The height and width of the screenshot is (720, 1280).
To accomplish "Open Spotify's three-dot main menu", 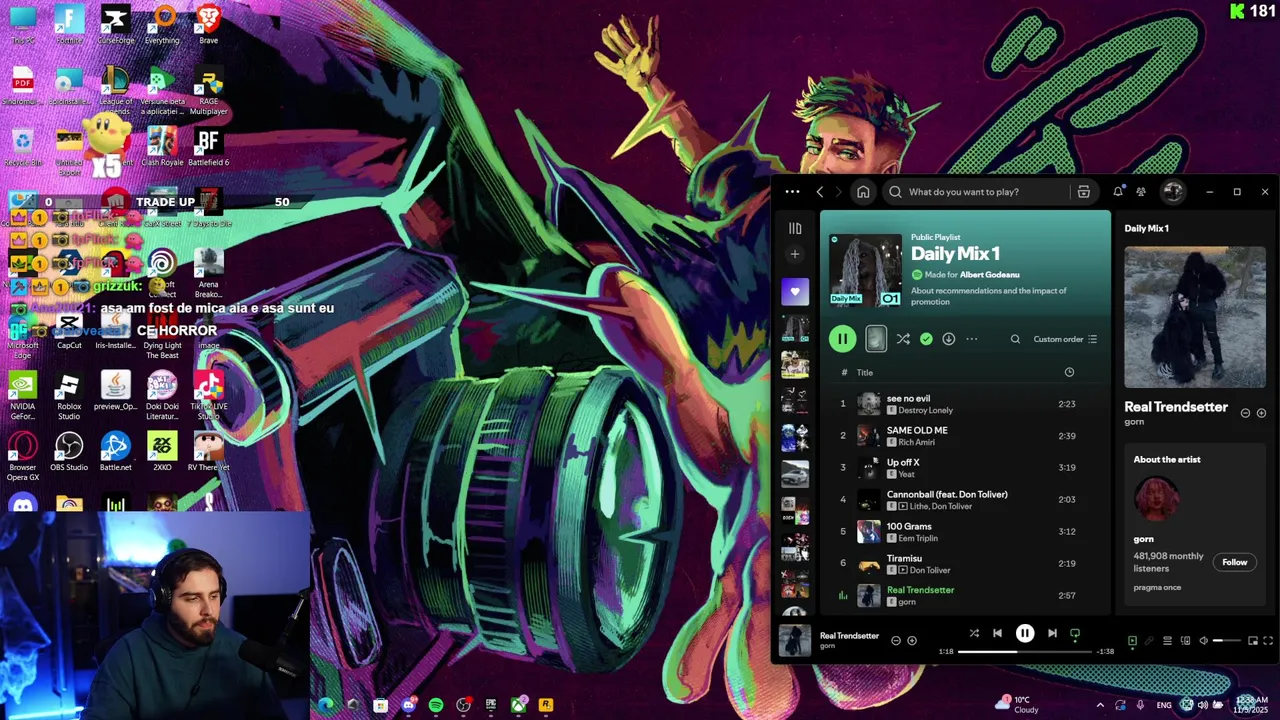I will (x=792, y=192).
